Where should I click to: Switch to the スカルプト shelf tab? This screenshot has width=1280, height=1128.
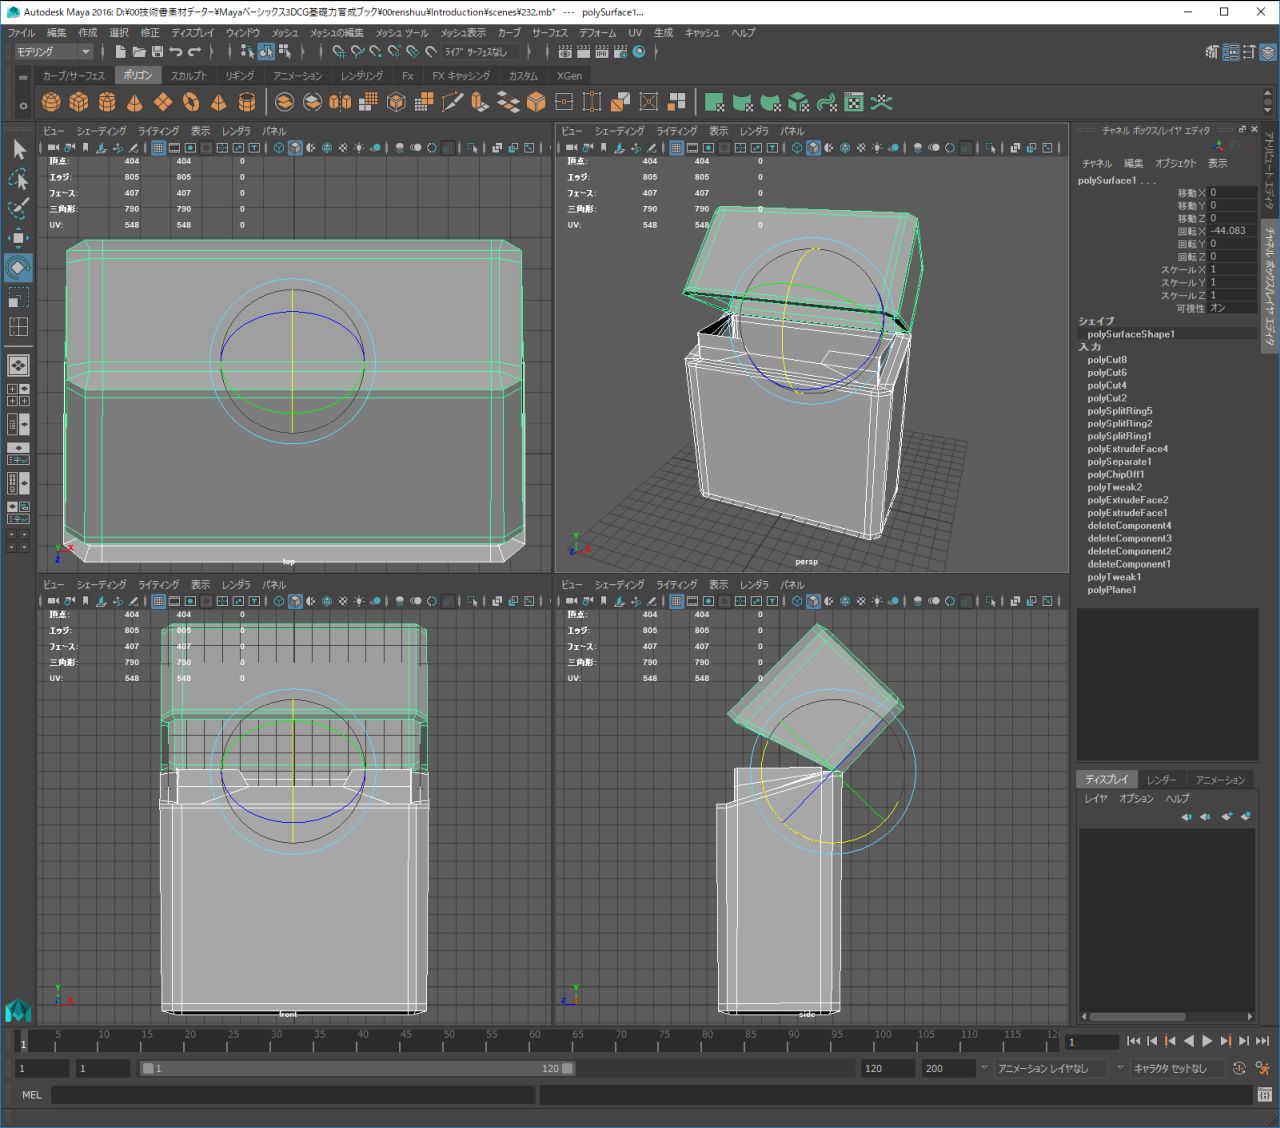tap(188, 76)
